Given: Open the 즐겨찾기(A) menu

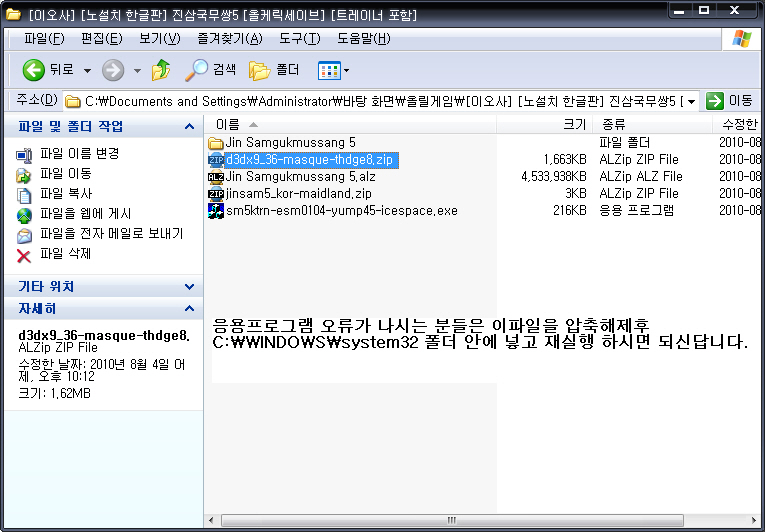Looking at the screenshot, I should click(229, 39).
